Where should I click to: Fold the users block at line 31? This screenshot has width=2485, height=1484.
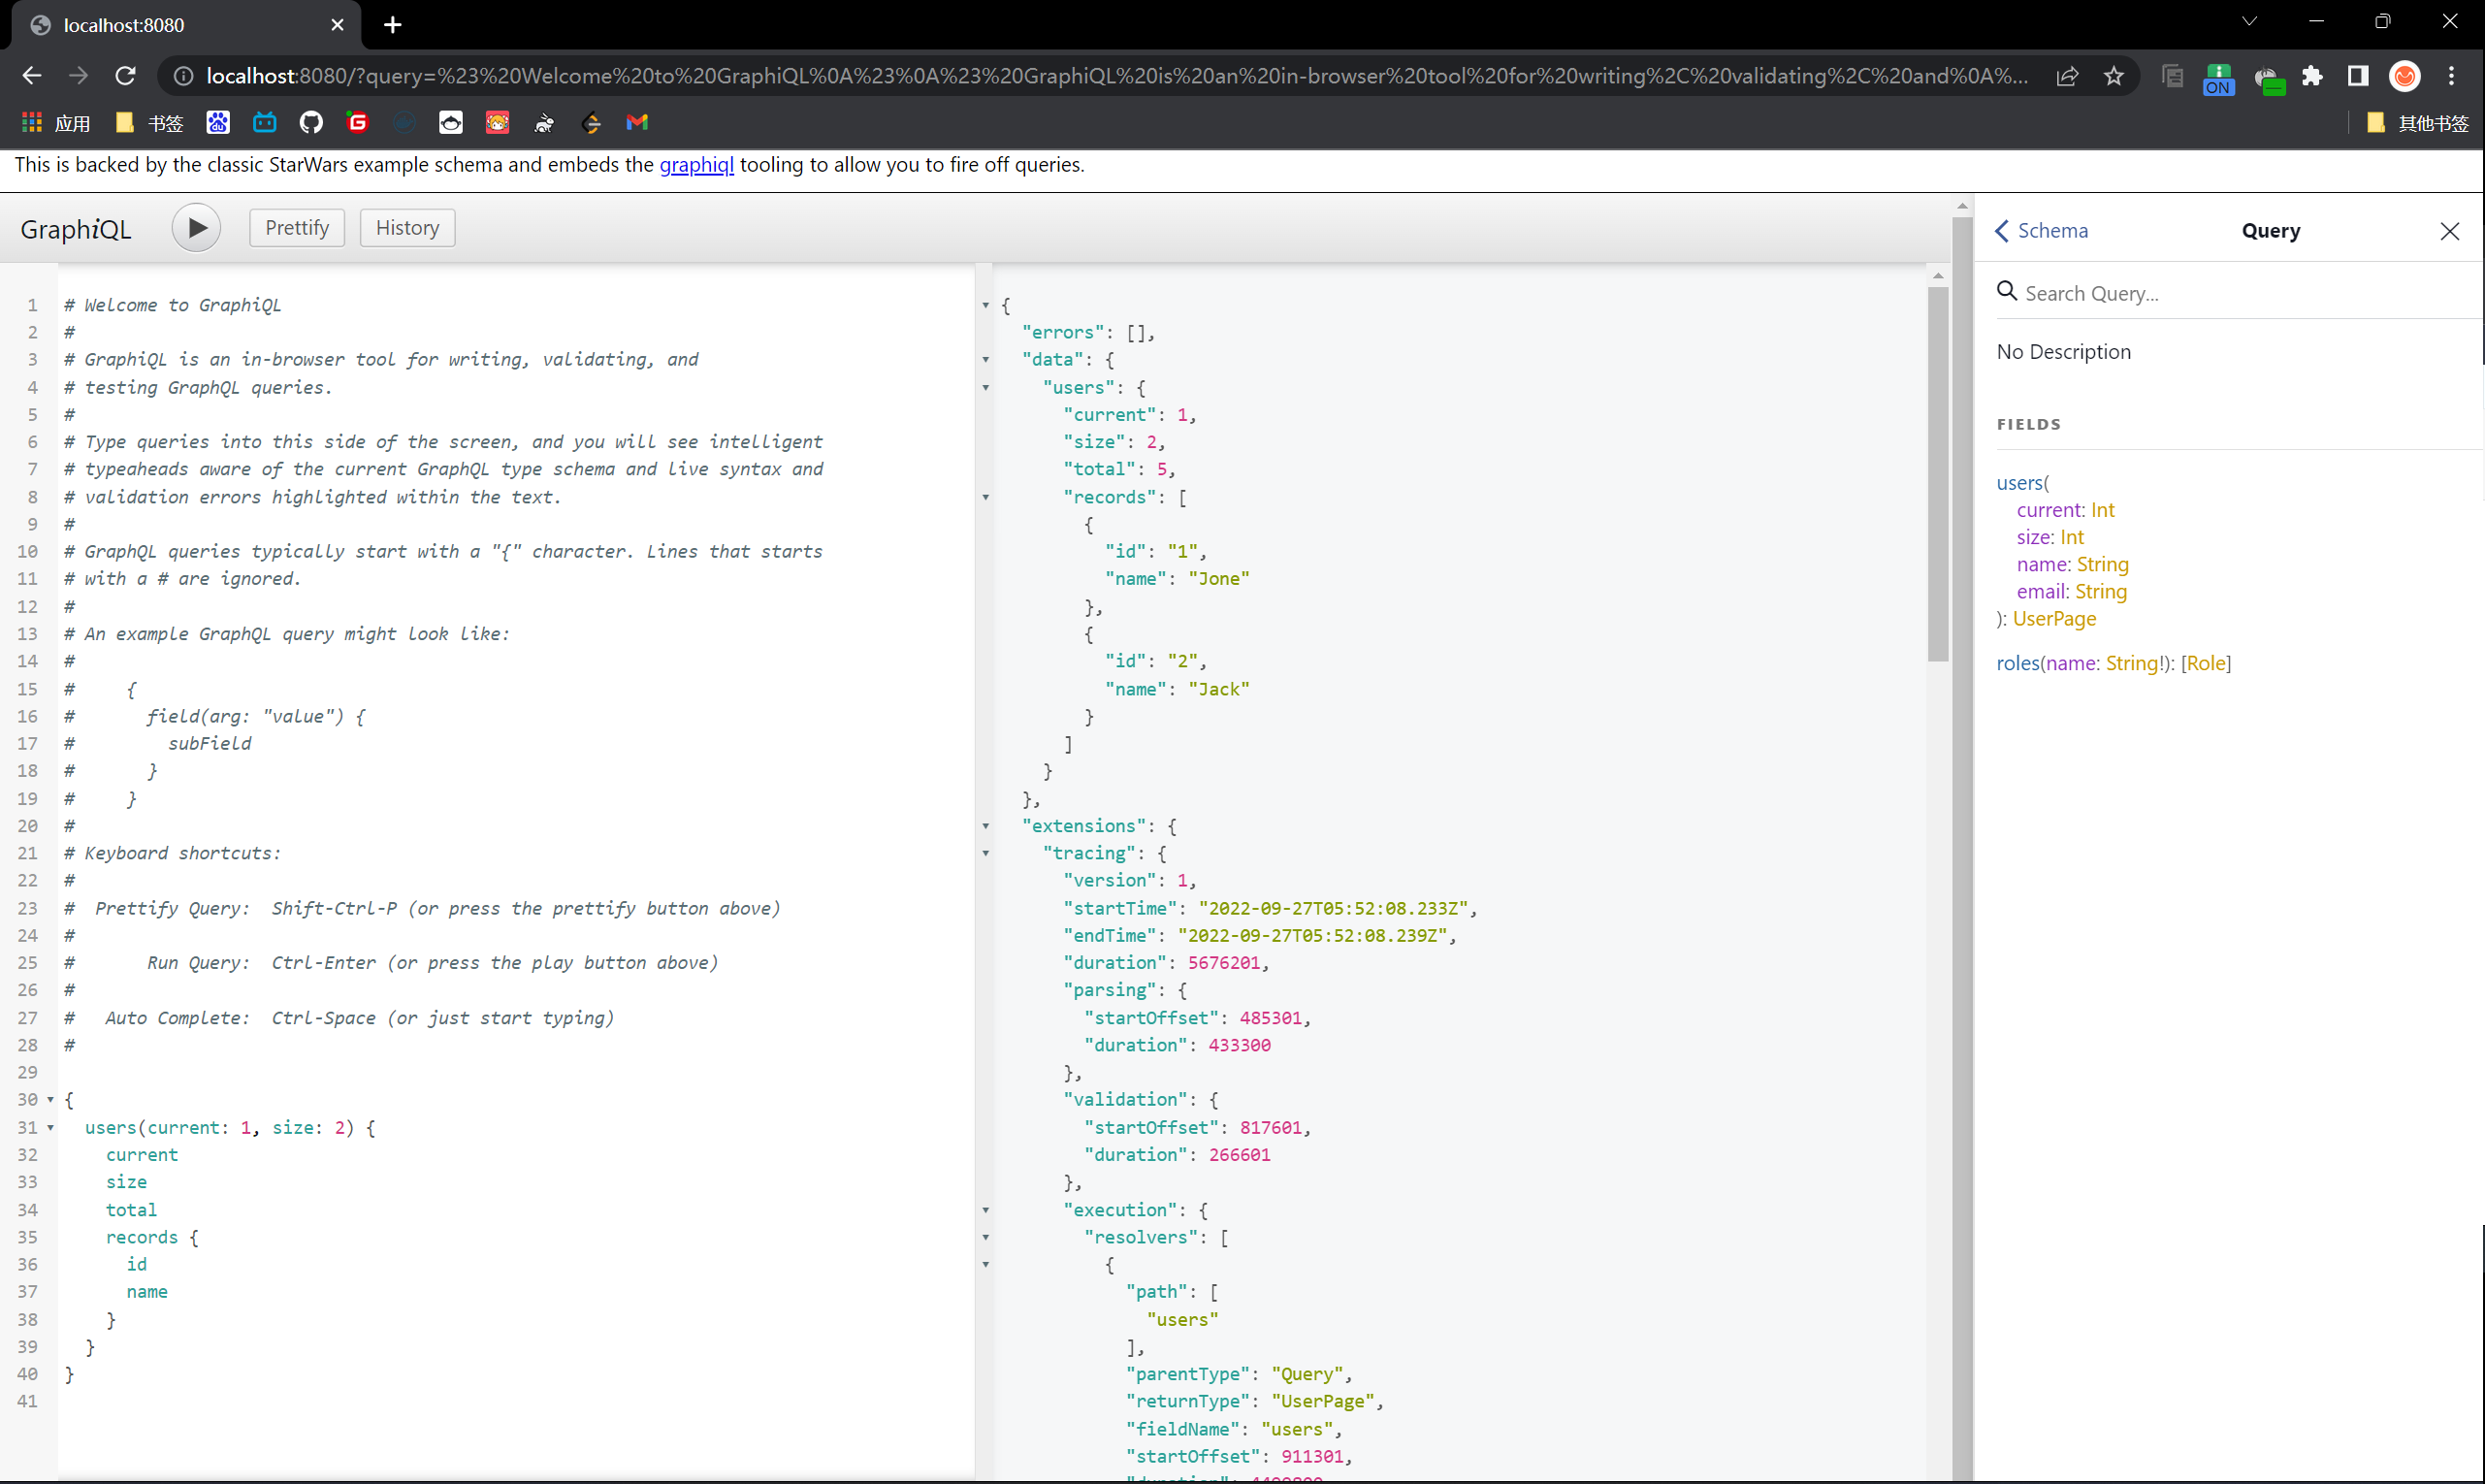50,1128
